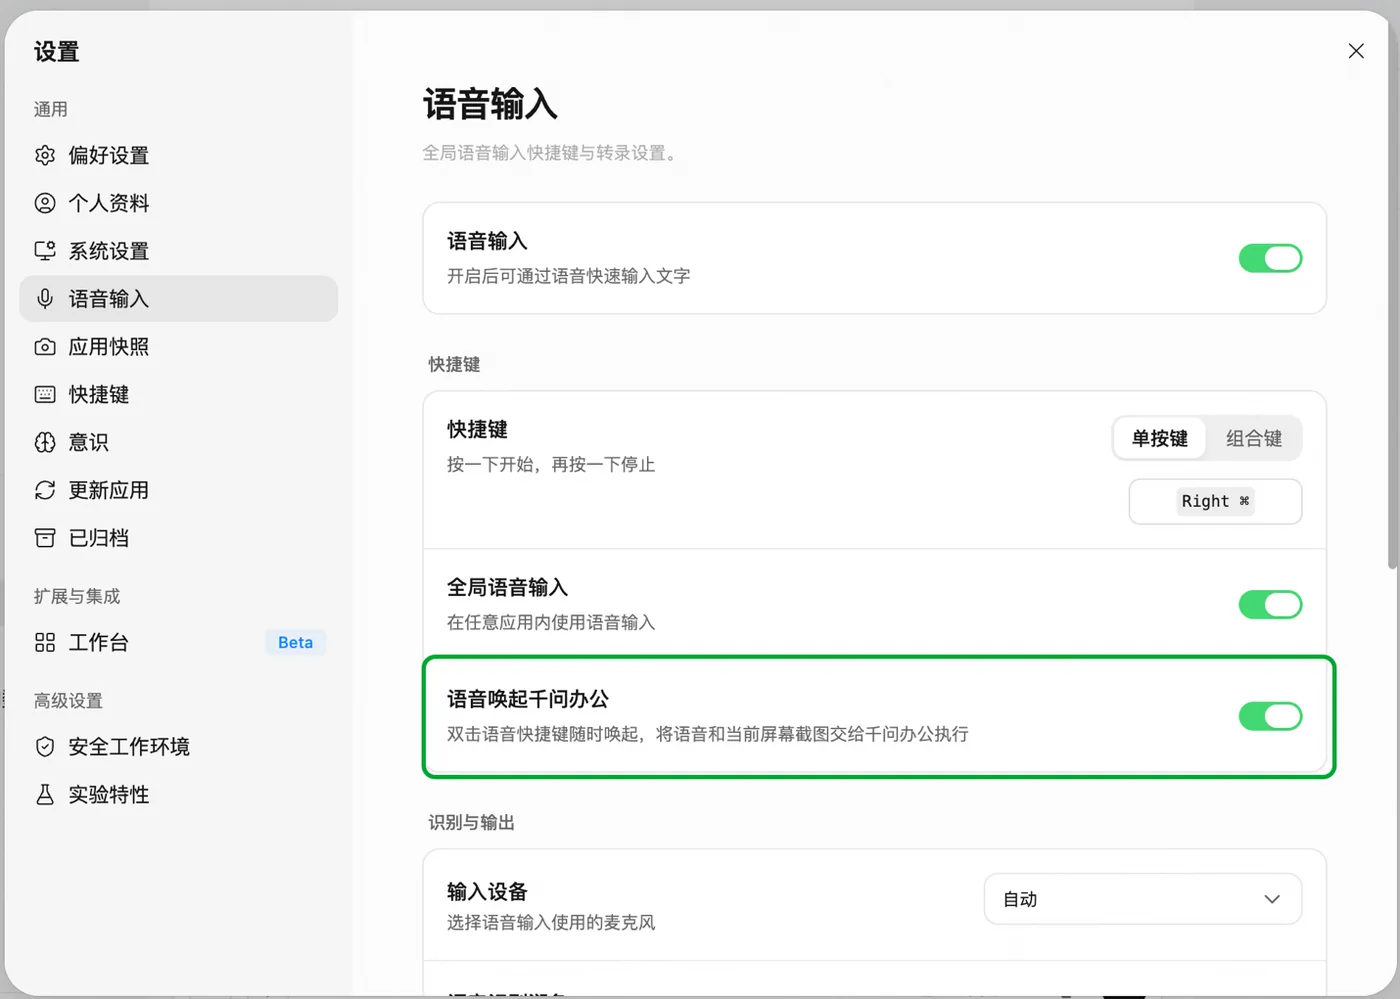Click the brain icon beside 意识
Screen dimensions: 1400x999
point(45,442)
